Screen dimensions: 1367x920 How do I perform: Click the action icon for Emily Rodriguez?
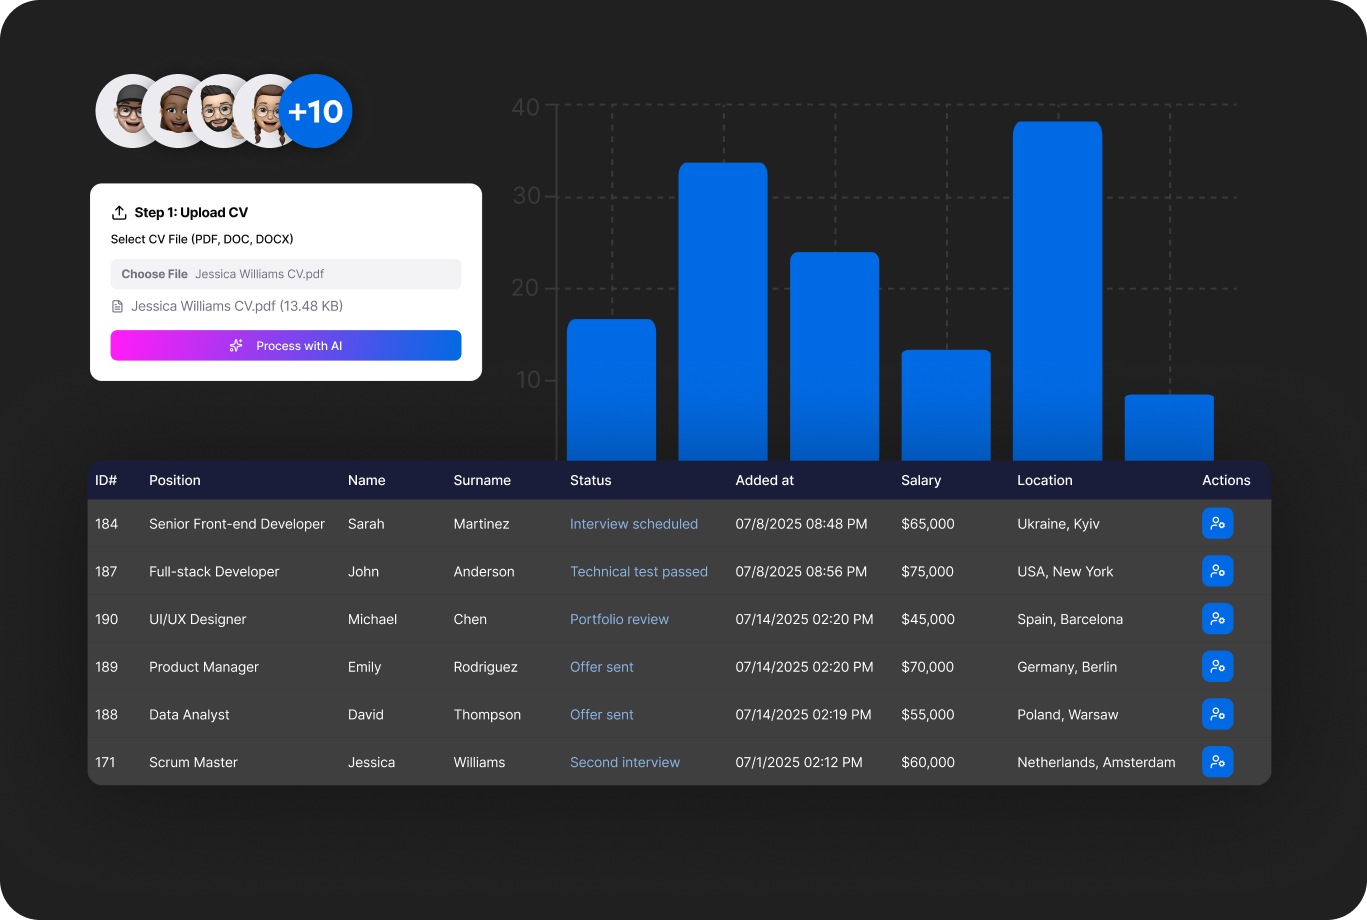(x=1217, y=666)
